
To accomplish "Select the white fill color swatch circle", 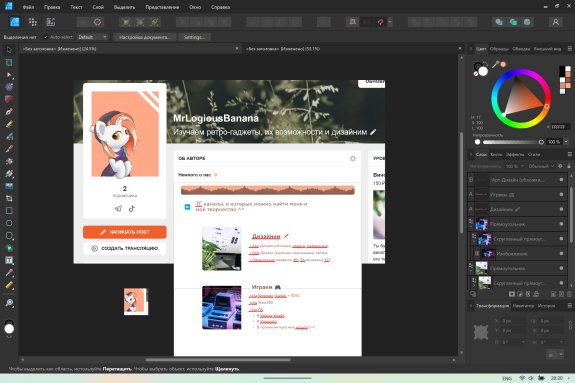I will tap(483, 71).
